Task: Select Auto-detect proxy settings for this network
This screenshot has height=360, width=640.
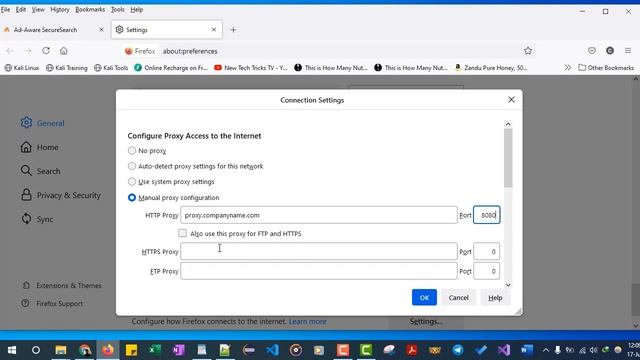Action: (x=132, y=166)
